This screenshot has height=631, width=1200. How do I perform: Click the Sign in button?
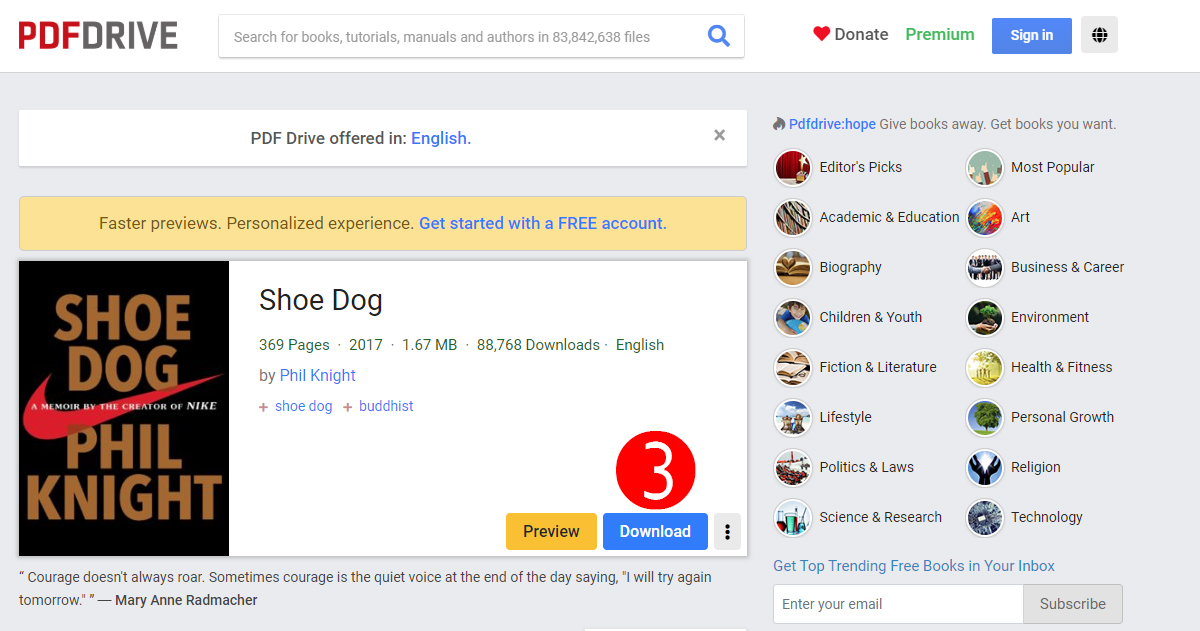pos(1031,35)
